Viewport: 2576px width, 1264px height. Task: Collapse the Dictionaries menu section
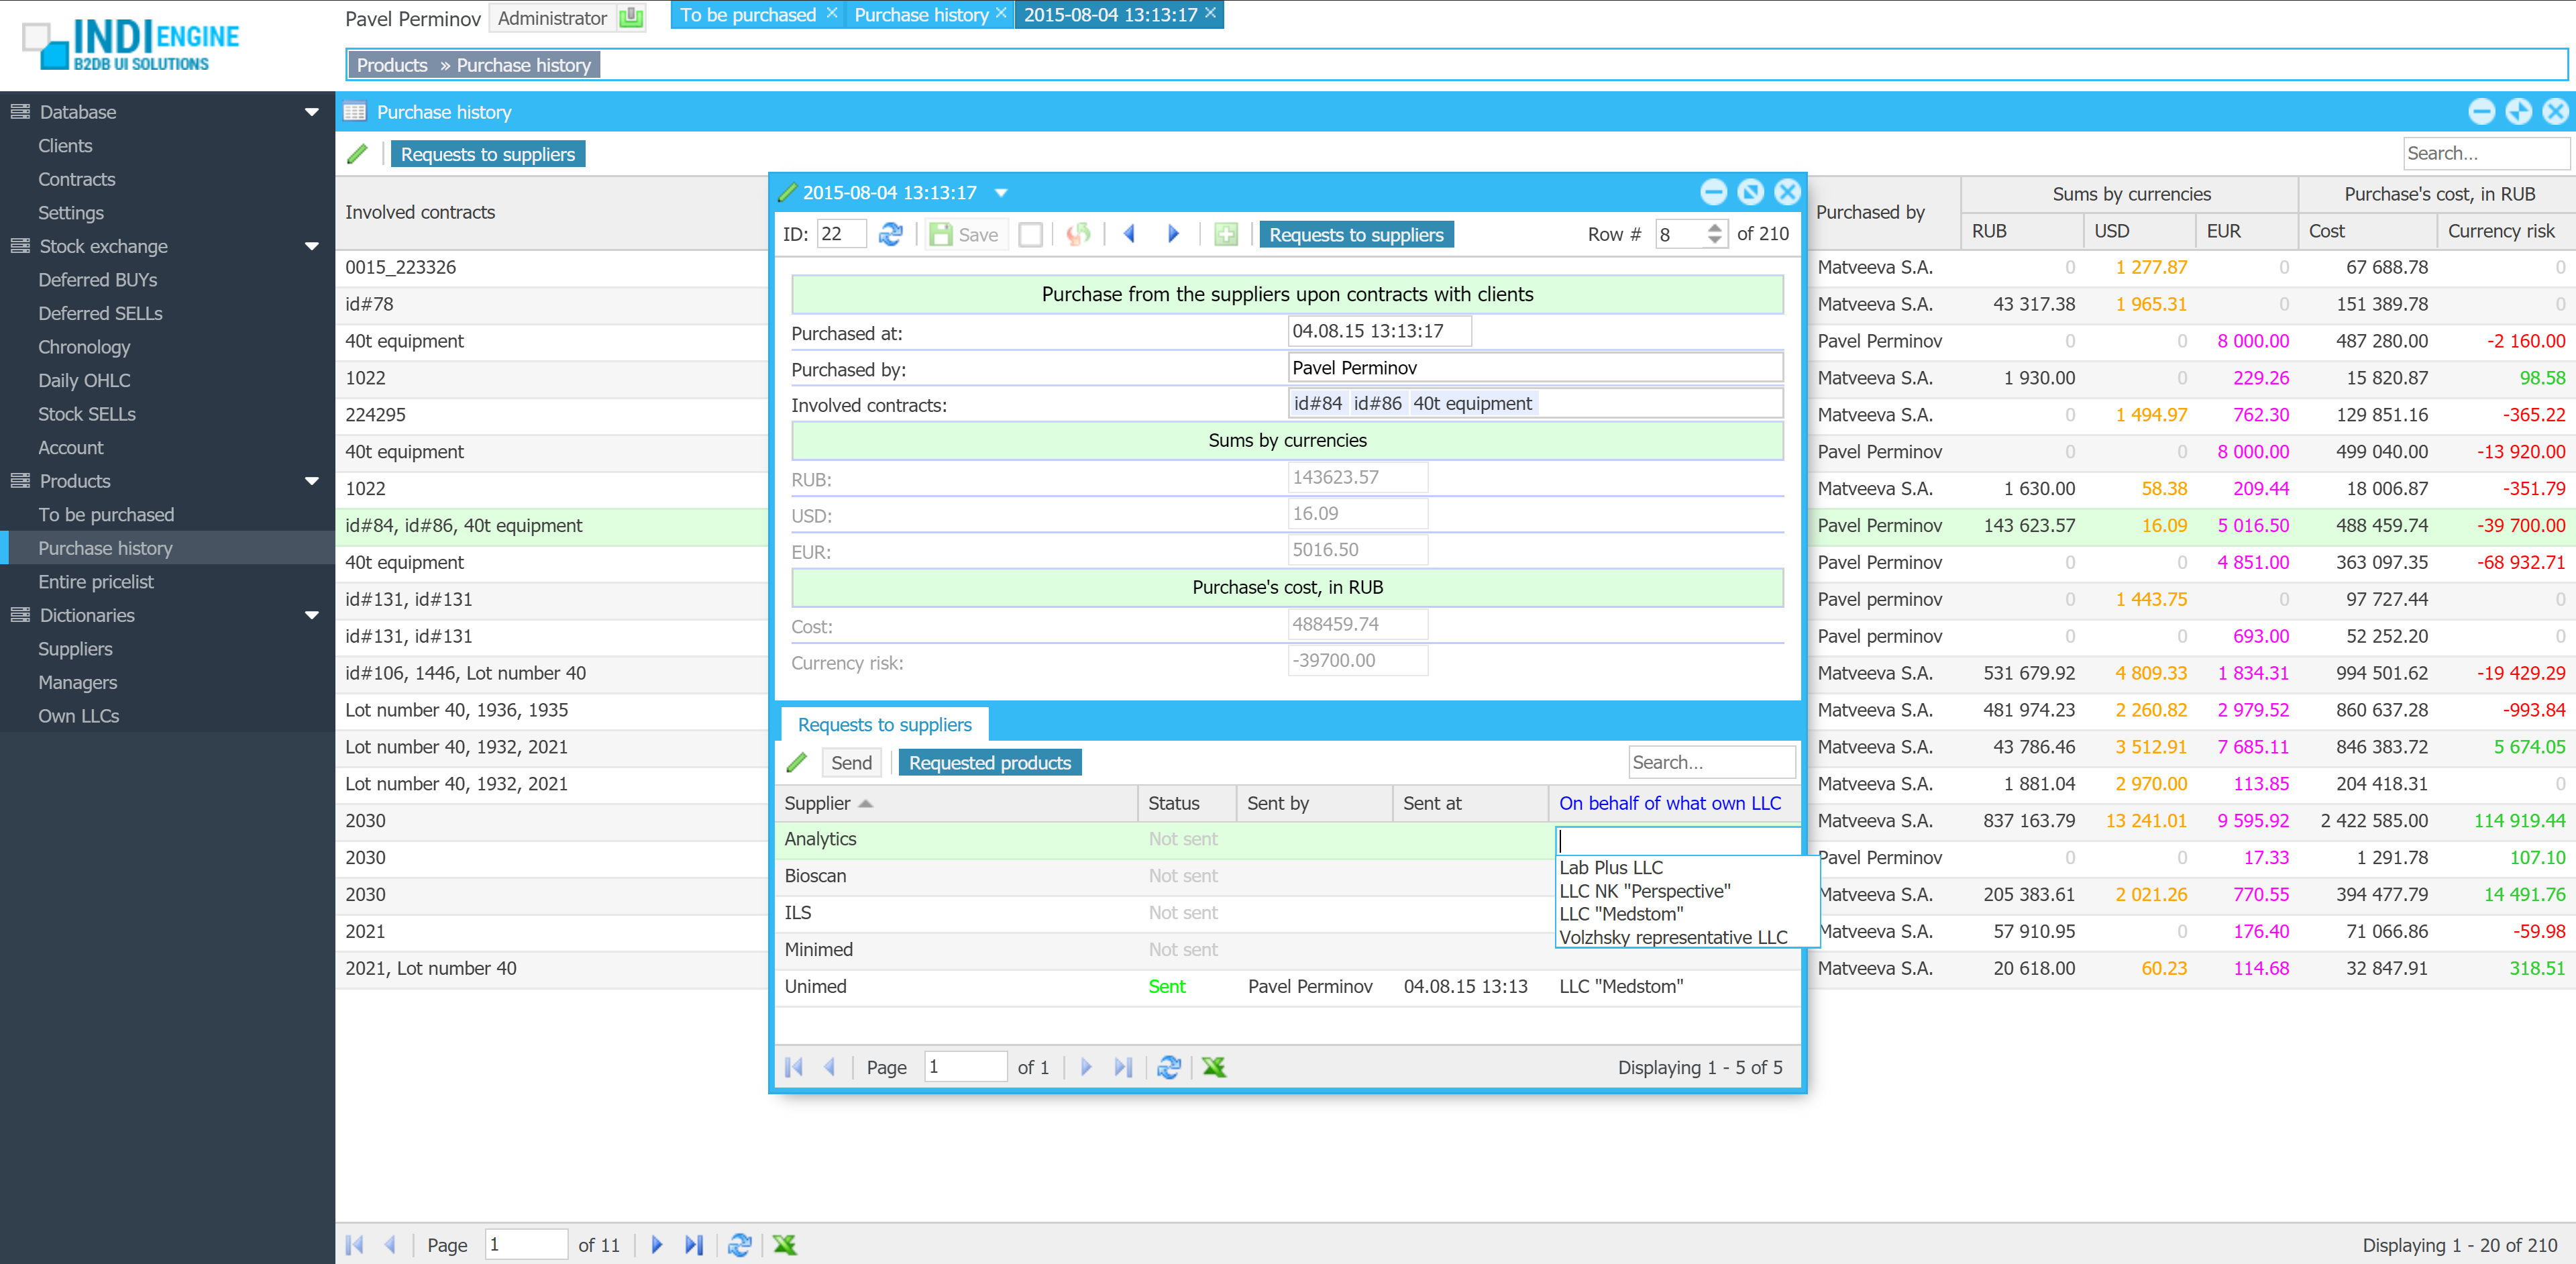coord(311,615)
